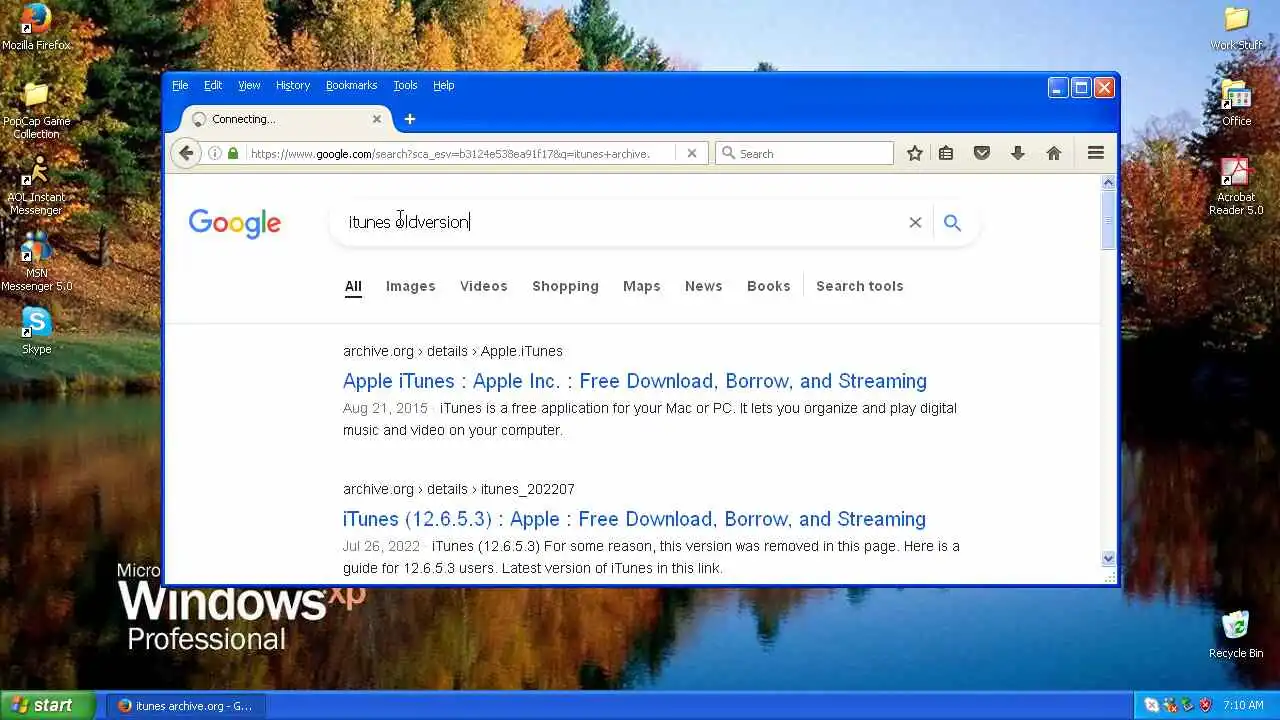Screen dimensions: 1280x720
Task: Switch to Images results tab
Action: pyautogui.click(x=410, y=286)
